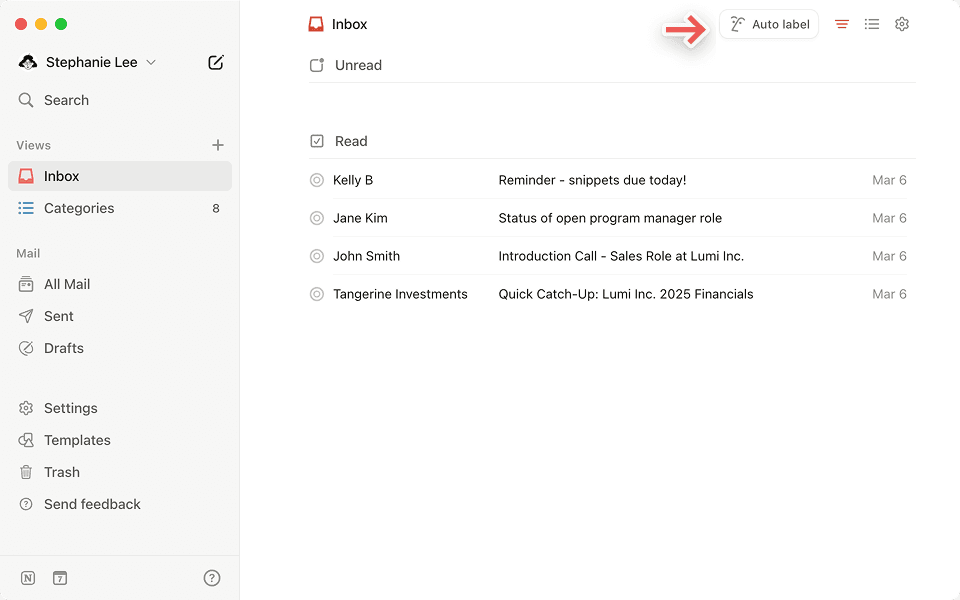The height and width of the screenshot is (600, 960).
Task: Click the Auto label button
Action: point(769,23)
